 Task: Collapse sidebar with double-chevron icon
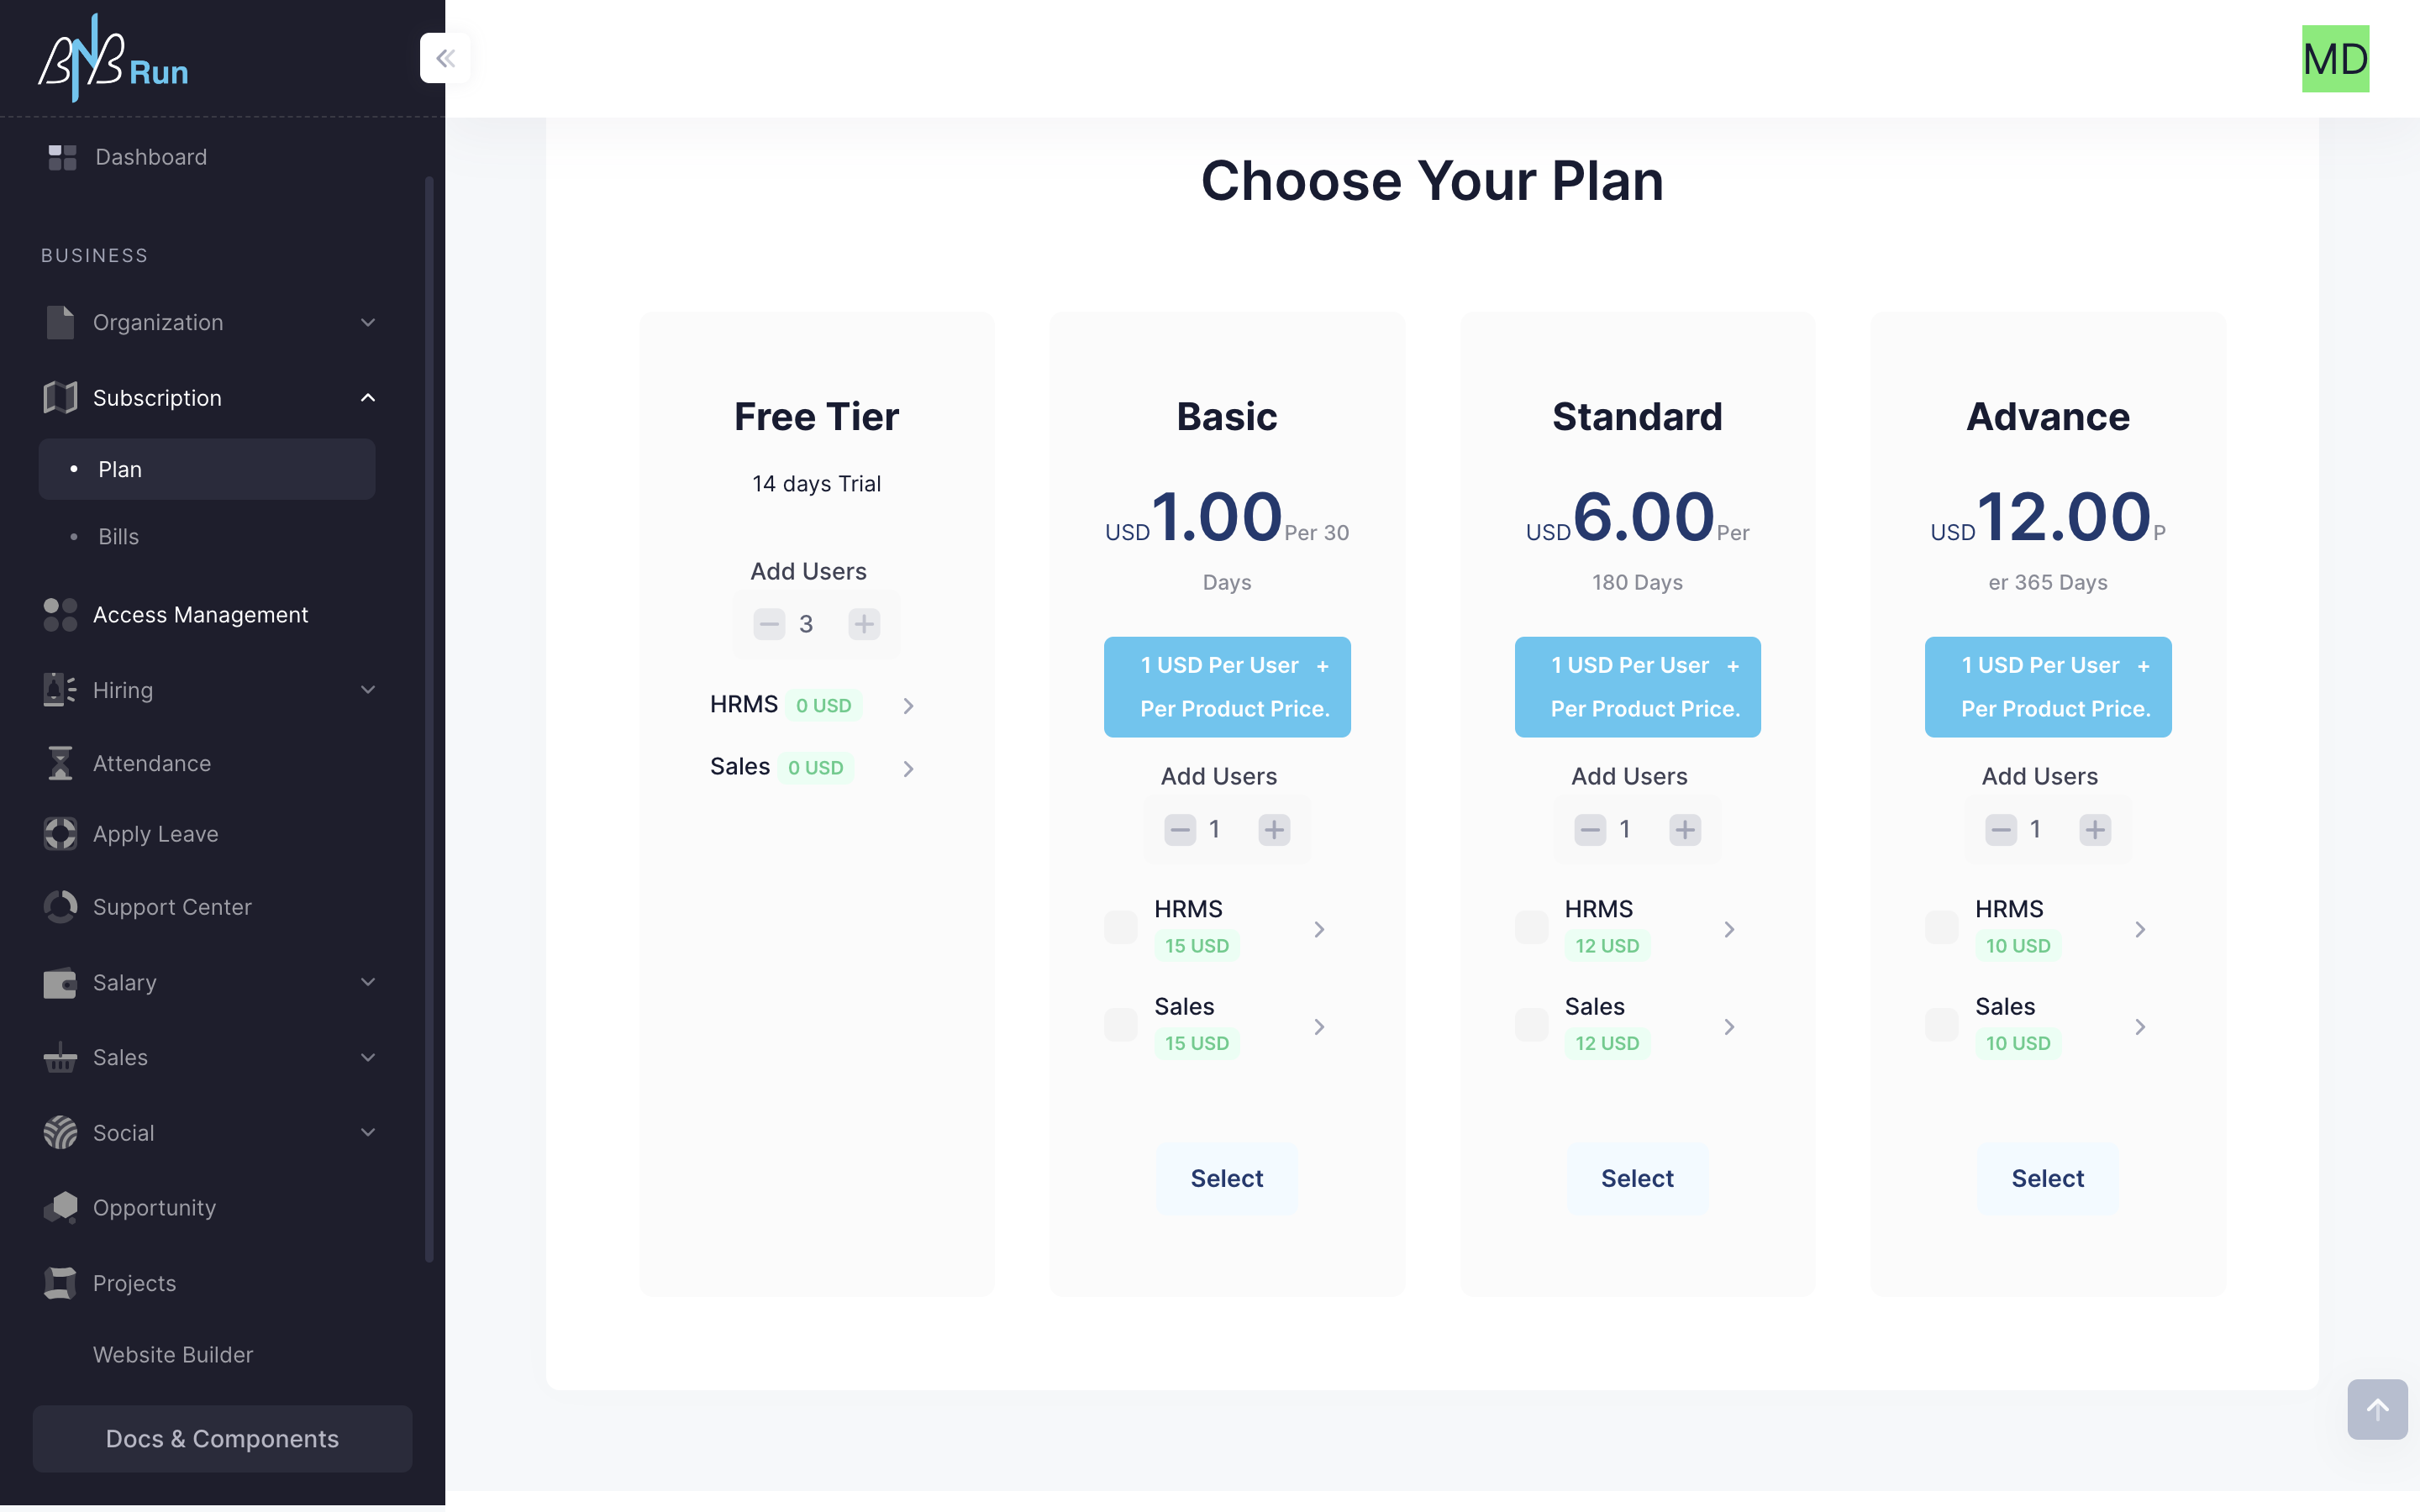(445, 58)
